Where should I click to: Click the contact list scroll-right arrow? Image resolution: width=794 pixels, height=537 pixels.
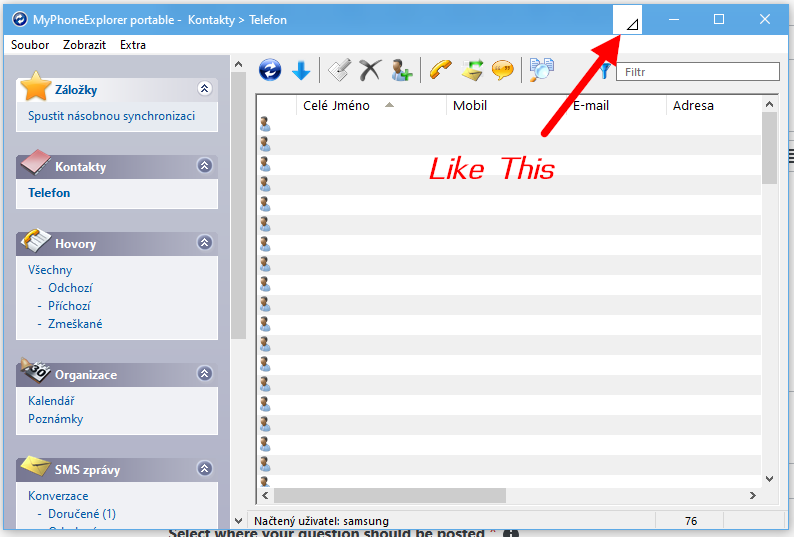(x=753, y=495)
